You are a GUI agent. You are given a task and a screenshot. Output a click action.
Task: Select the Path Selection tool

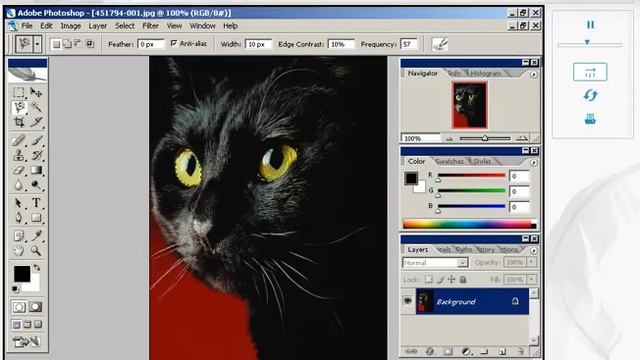point(18,203)
